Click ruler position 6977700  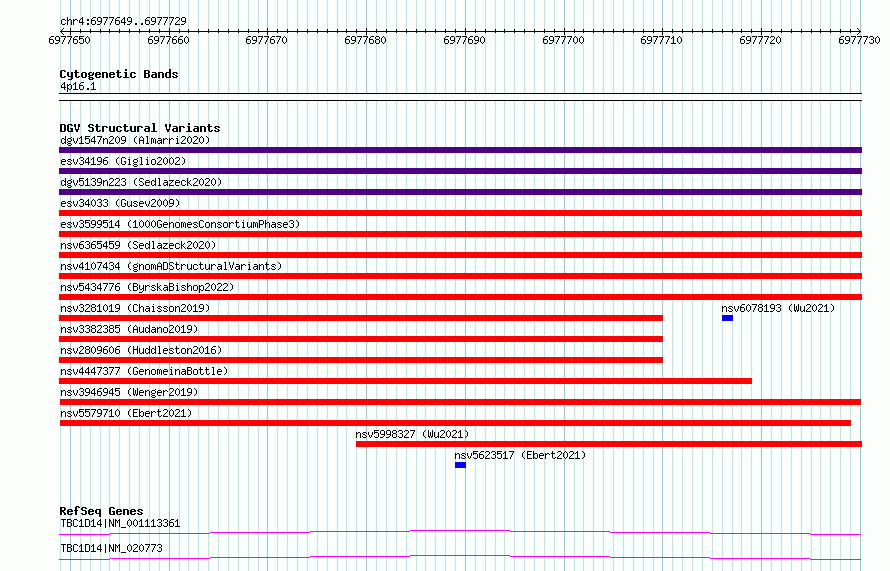pyautogui.click(x=563, y=40)
